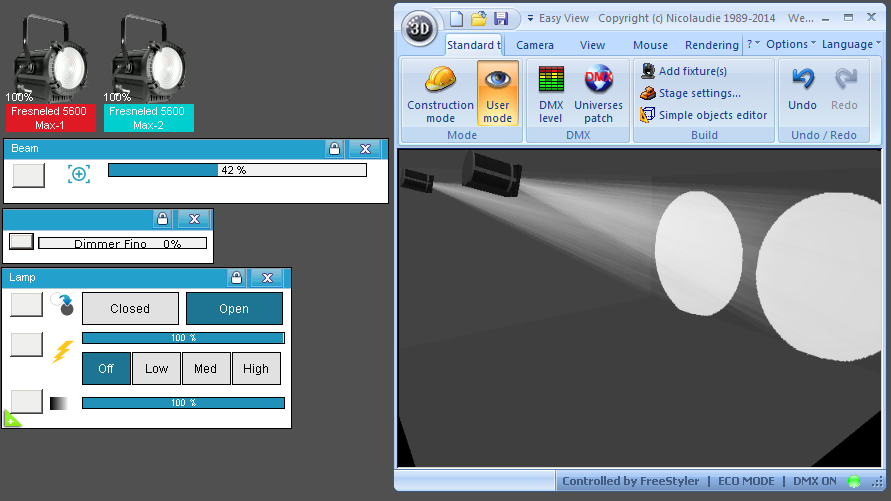The width and height of the screenshot is (891, 501).
Task: Set shutter to Open
Action: coord(234,308)
